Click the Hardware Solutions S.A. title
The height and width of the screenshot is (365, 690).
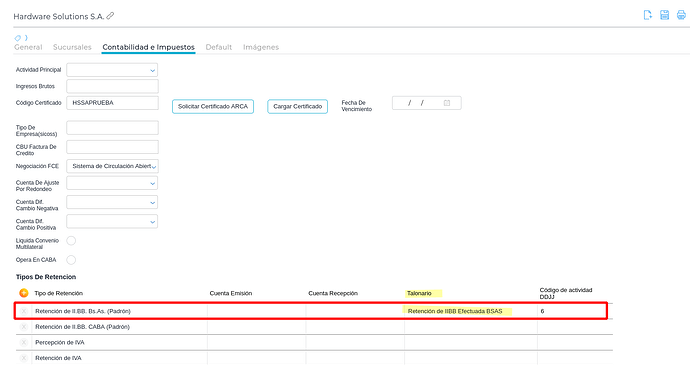pyautogui.click(x=59, y=16)
